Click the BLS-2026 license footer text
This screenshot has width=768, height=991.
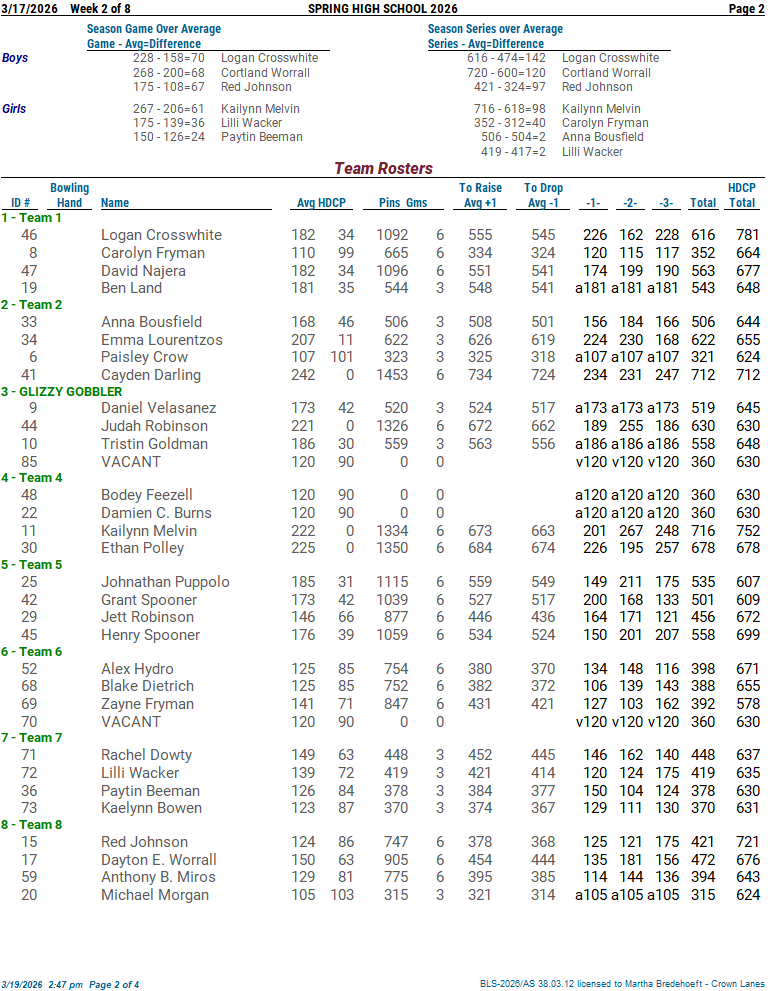click(622, 984)
